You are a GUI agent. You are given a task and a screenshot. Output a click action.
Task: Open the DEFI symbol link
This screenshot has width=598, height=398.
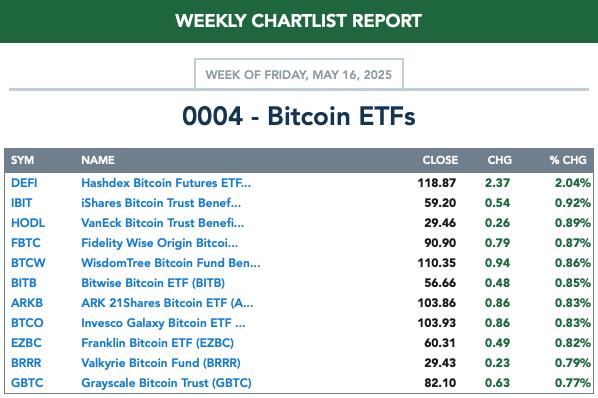tap(24, 183)
